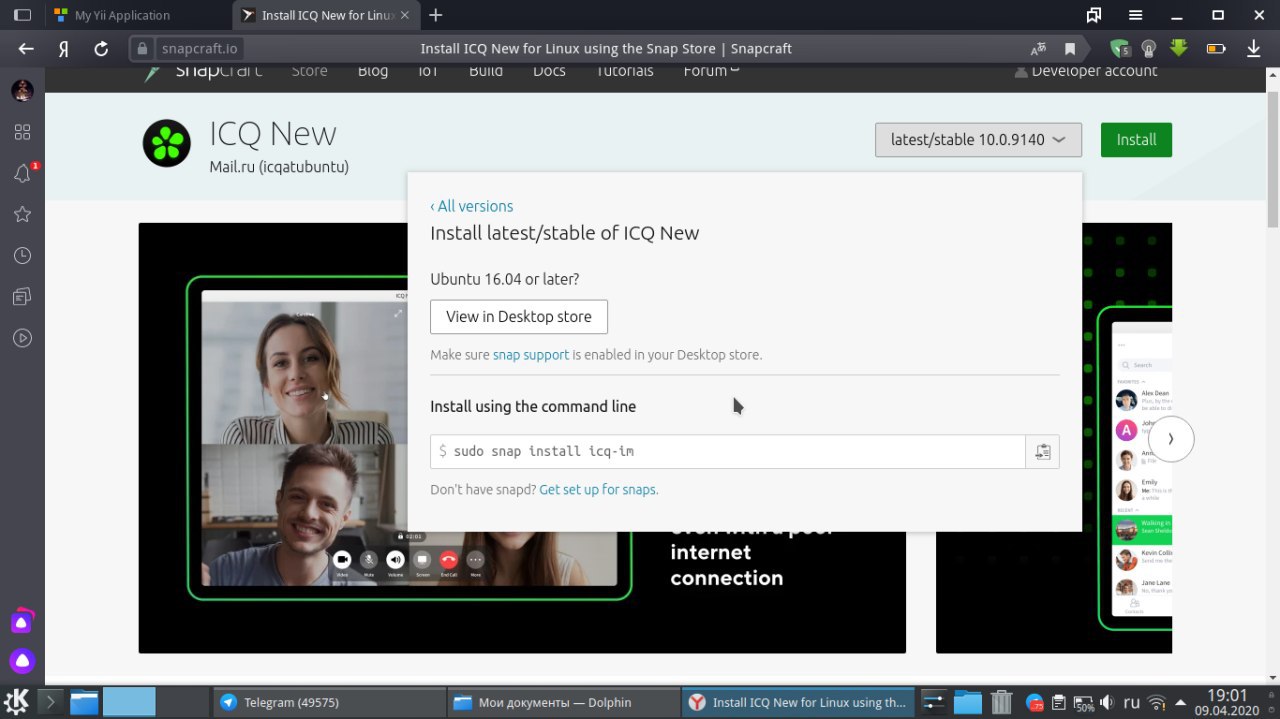This screenshot has height=719, width=1280.
Task: Change keyboard layout ru indicator
Action: click(x=1132, y=702)
